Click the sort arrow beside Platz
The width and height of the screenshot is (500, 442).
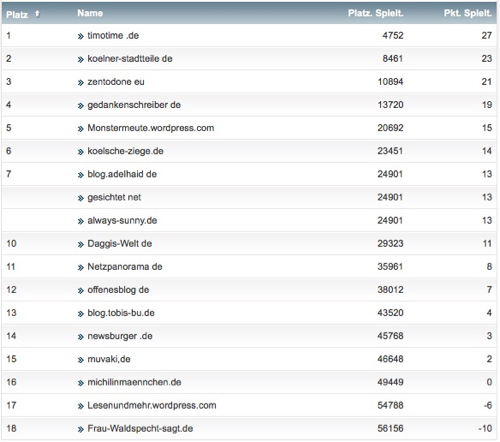(37, 13)
